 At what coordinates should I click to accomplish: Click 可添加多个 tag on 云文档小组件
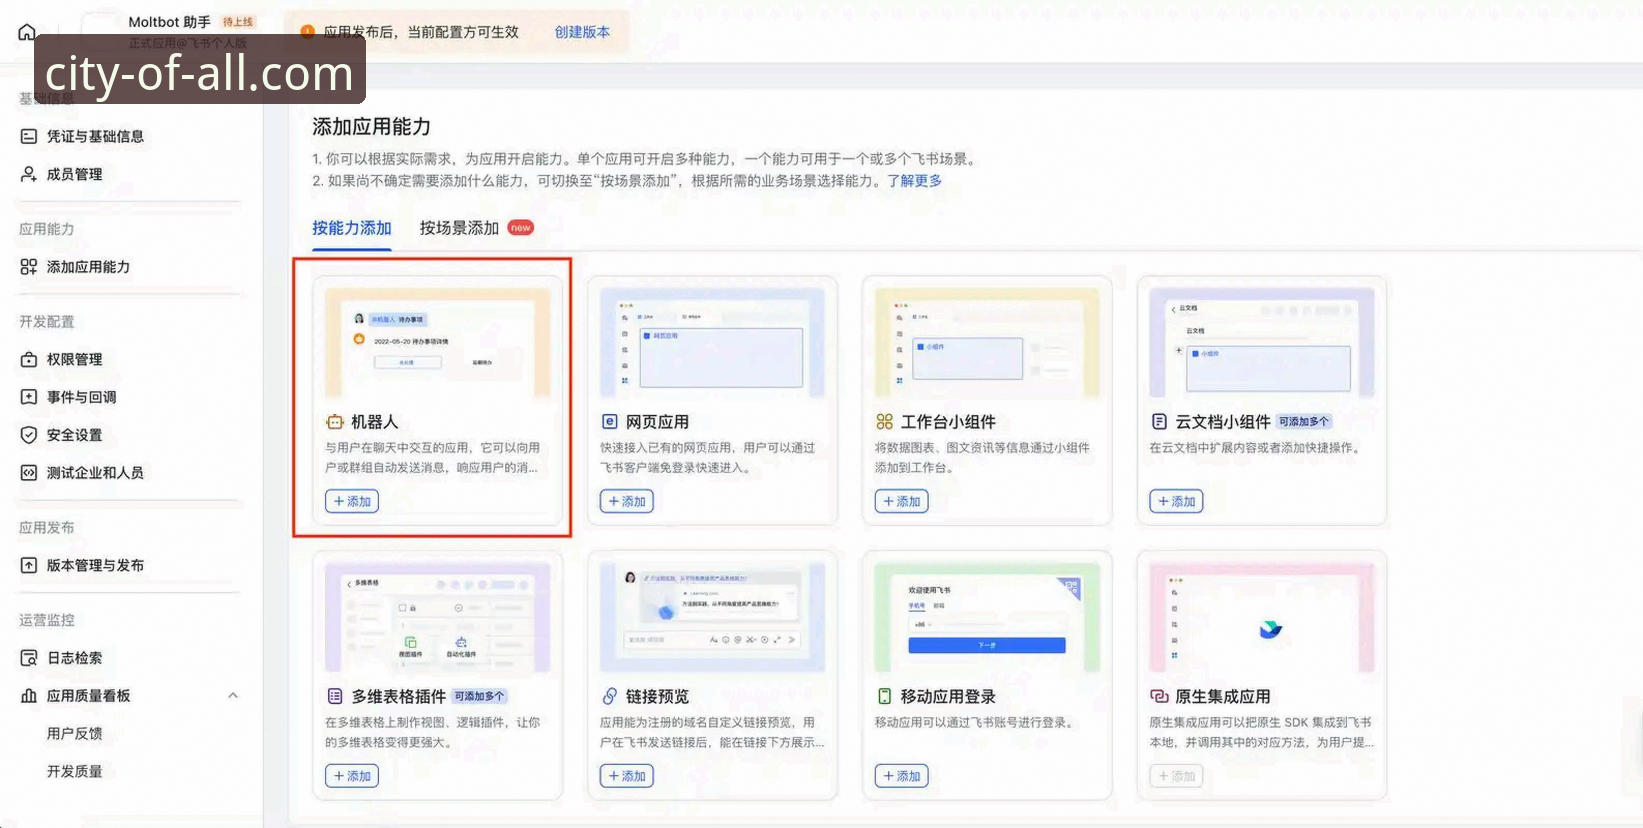point(1304,422)
